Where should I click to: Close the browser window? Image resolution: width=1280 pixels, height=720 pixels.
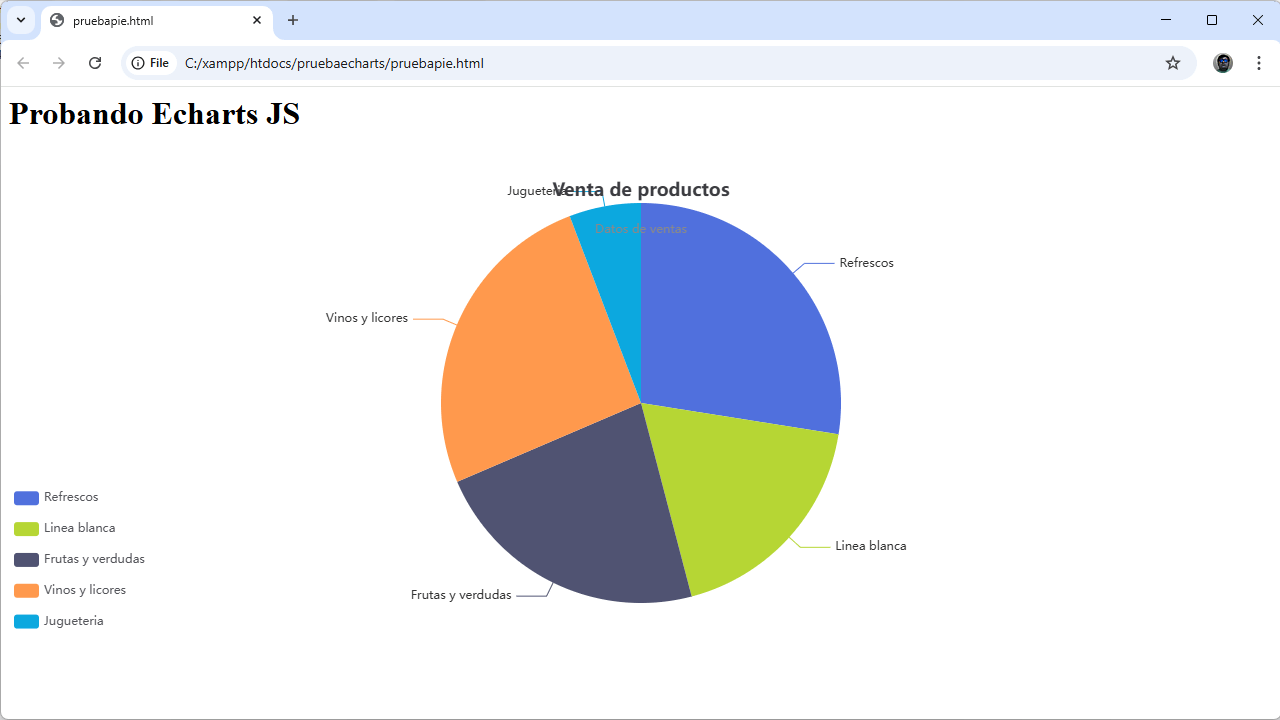[1258, 20]
